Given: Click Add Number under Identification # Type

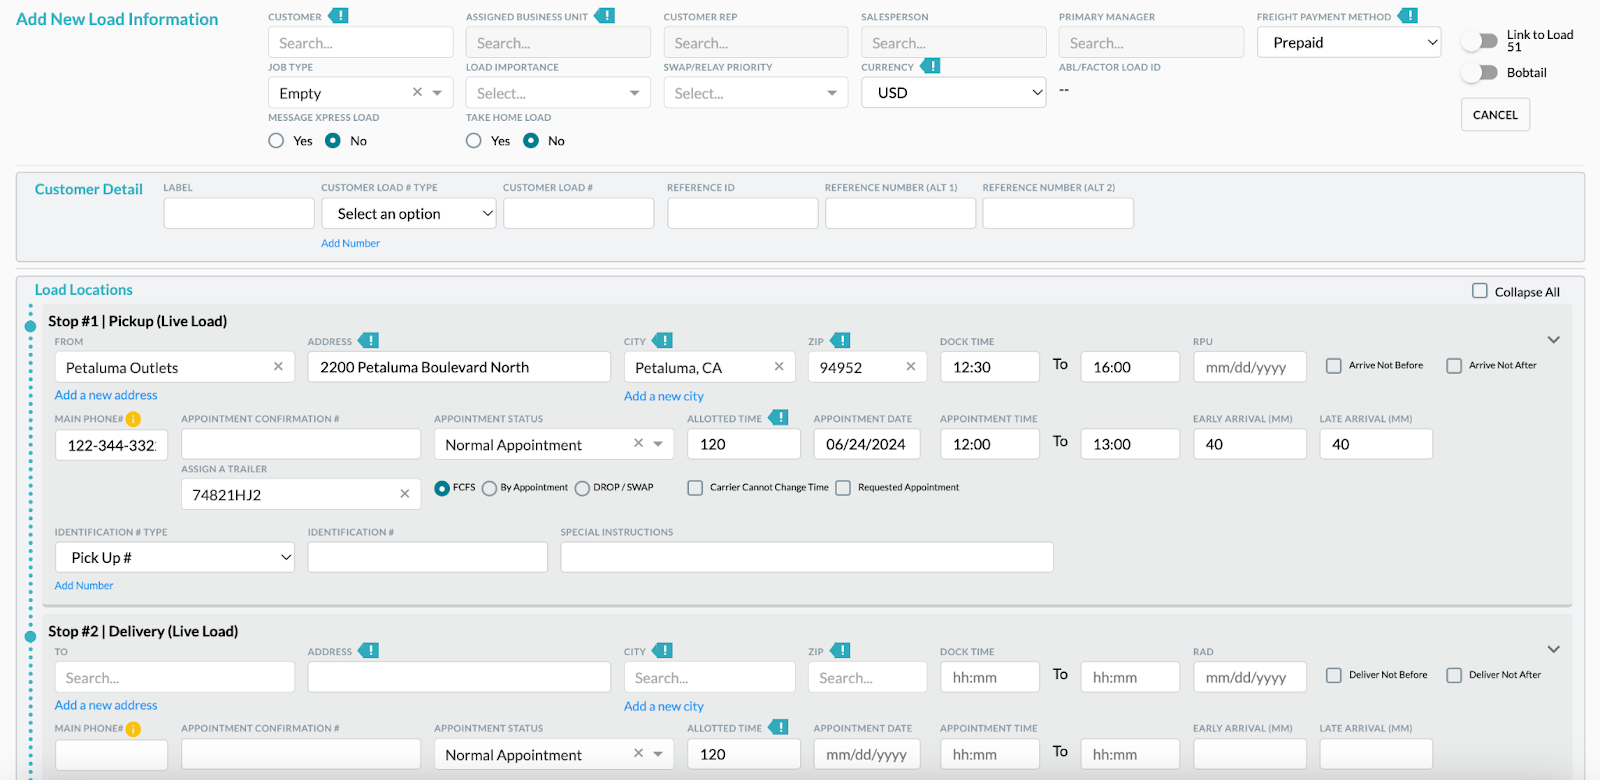Looking at the screenshot, I should pos(84,586).
